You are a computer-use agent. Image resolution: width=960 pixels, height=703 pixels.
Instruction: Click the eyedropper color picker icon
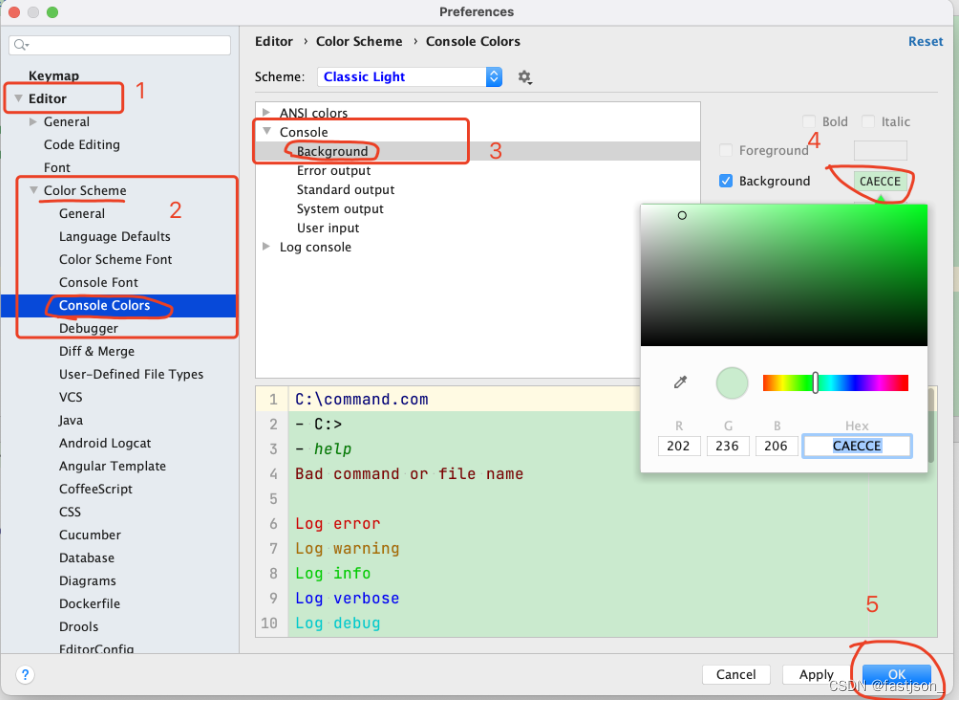pyautogui.click(x=680, y=383)
